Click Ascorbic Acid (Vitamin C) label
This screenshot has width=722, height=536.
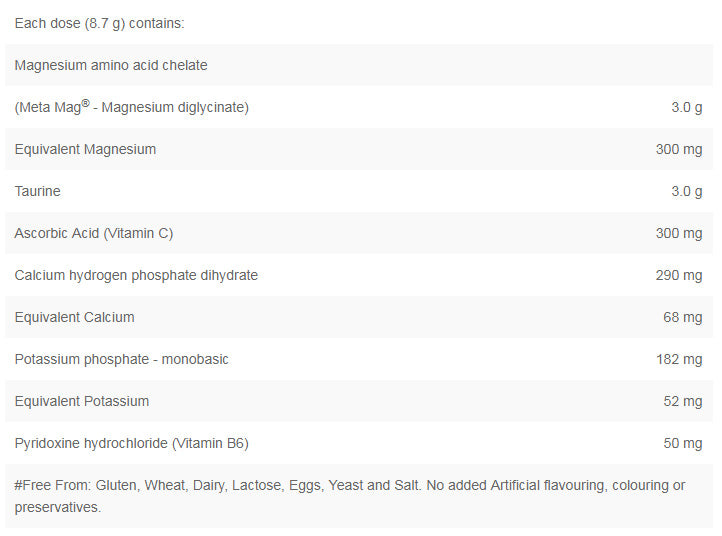point(94,233)
